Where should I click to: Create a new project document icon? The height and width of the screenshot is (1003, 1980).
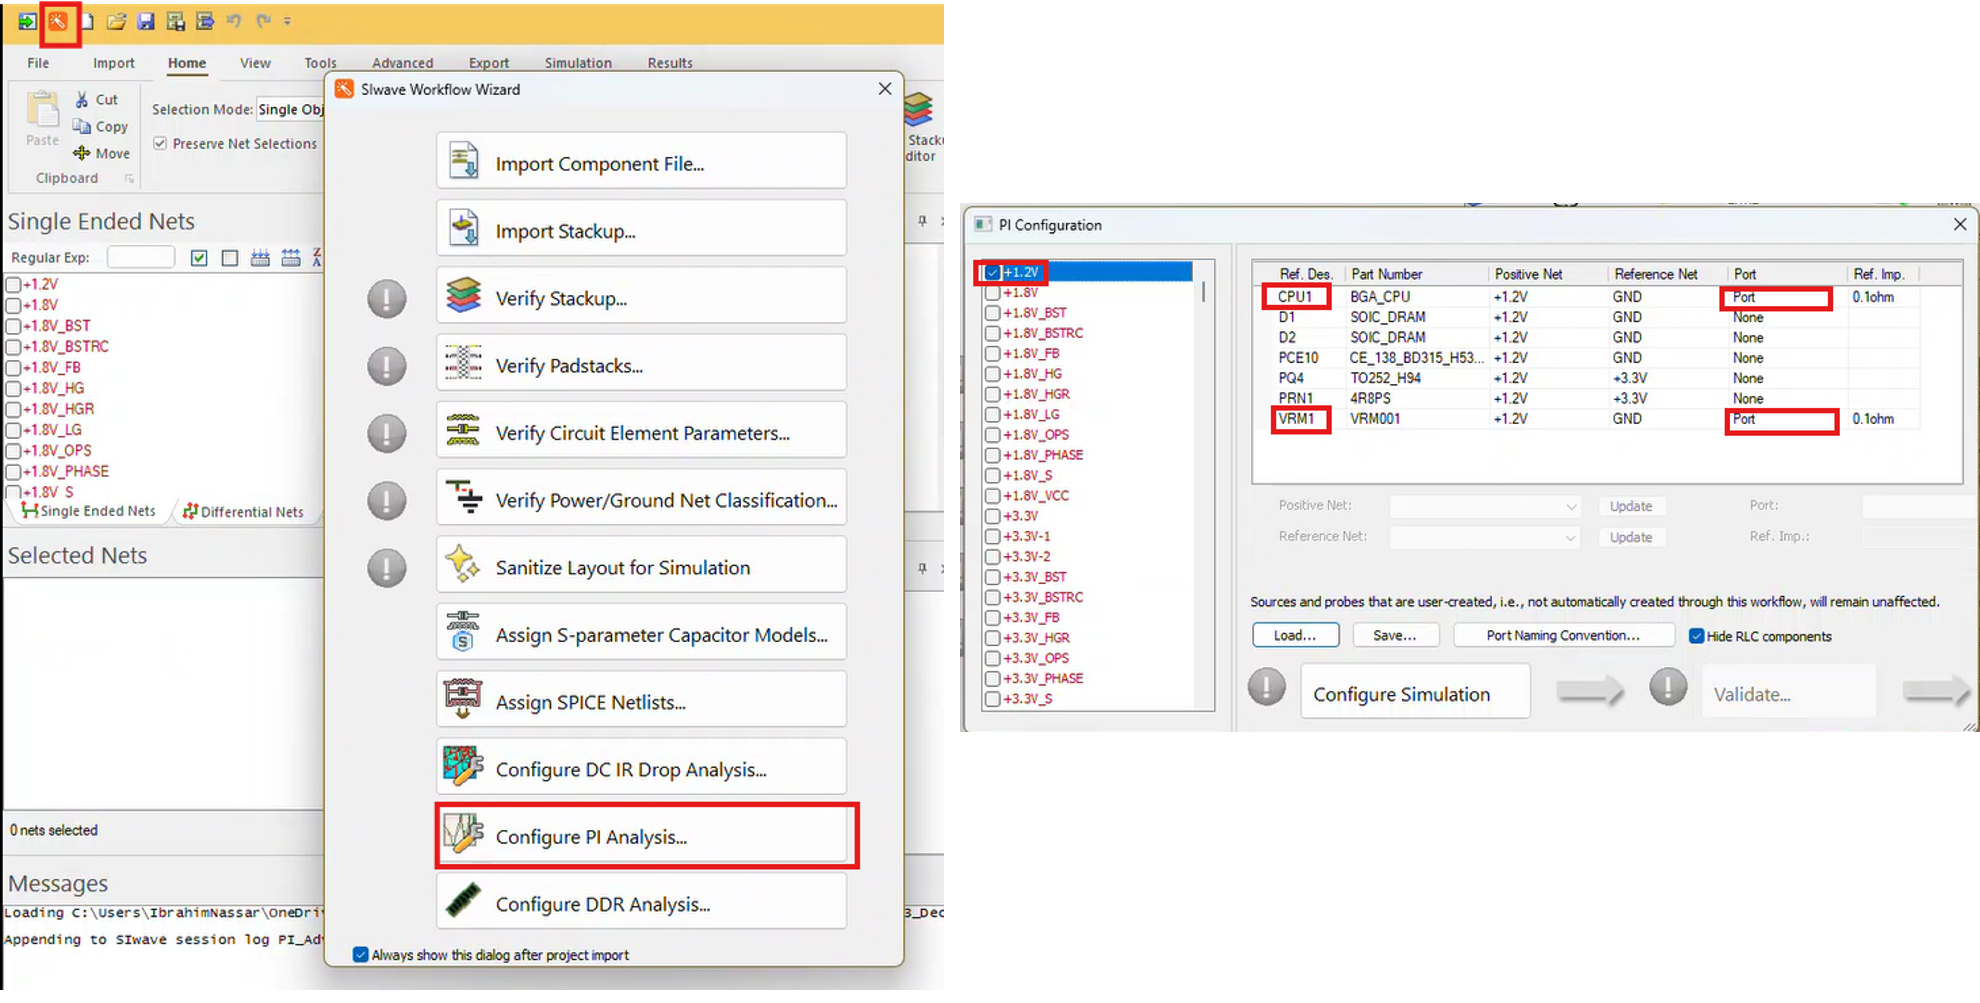coord(88,21)
